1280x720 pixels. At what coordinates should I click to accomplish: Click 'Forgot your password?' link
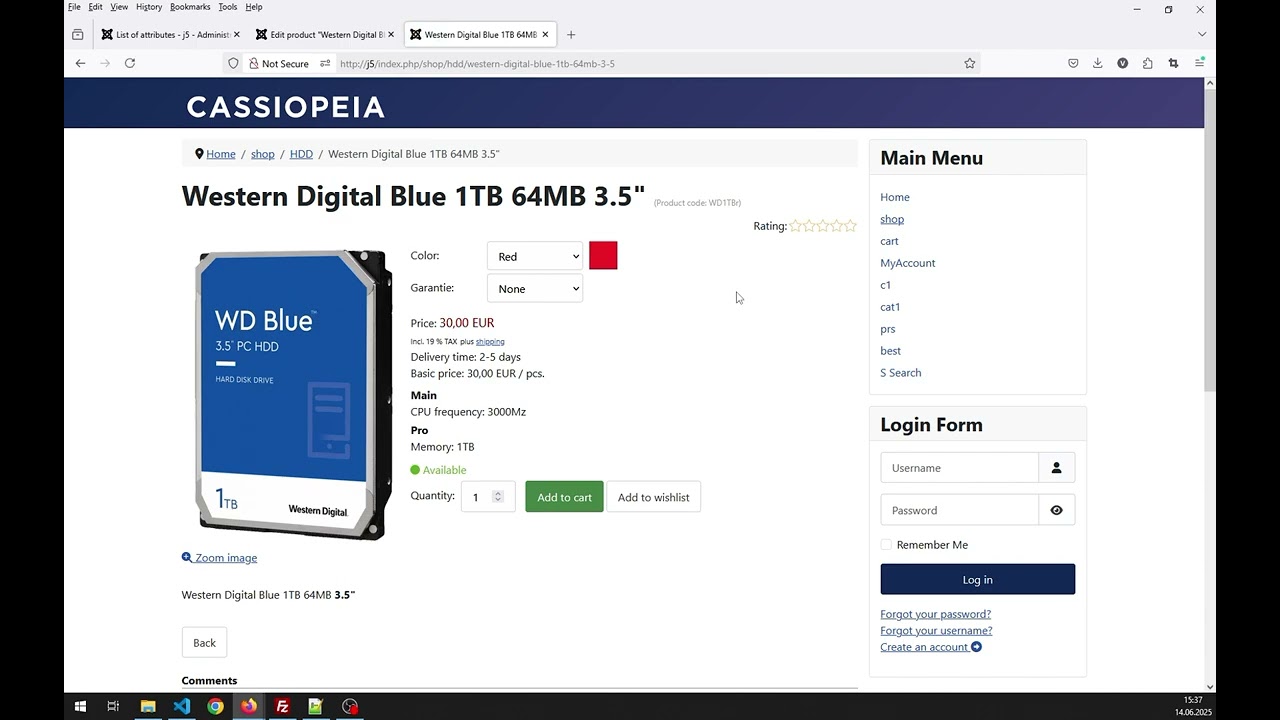tap(936, 614)
